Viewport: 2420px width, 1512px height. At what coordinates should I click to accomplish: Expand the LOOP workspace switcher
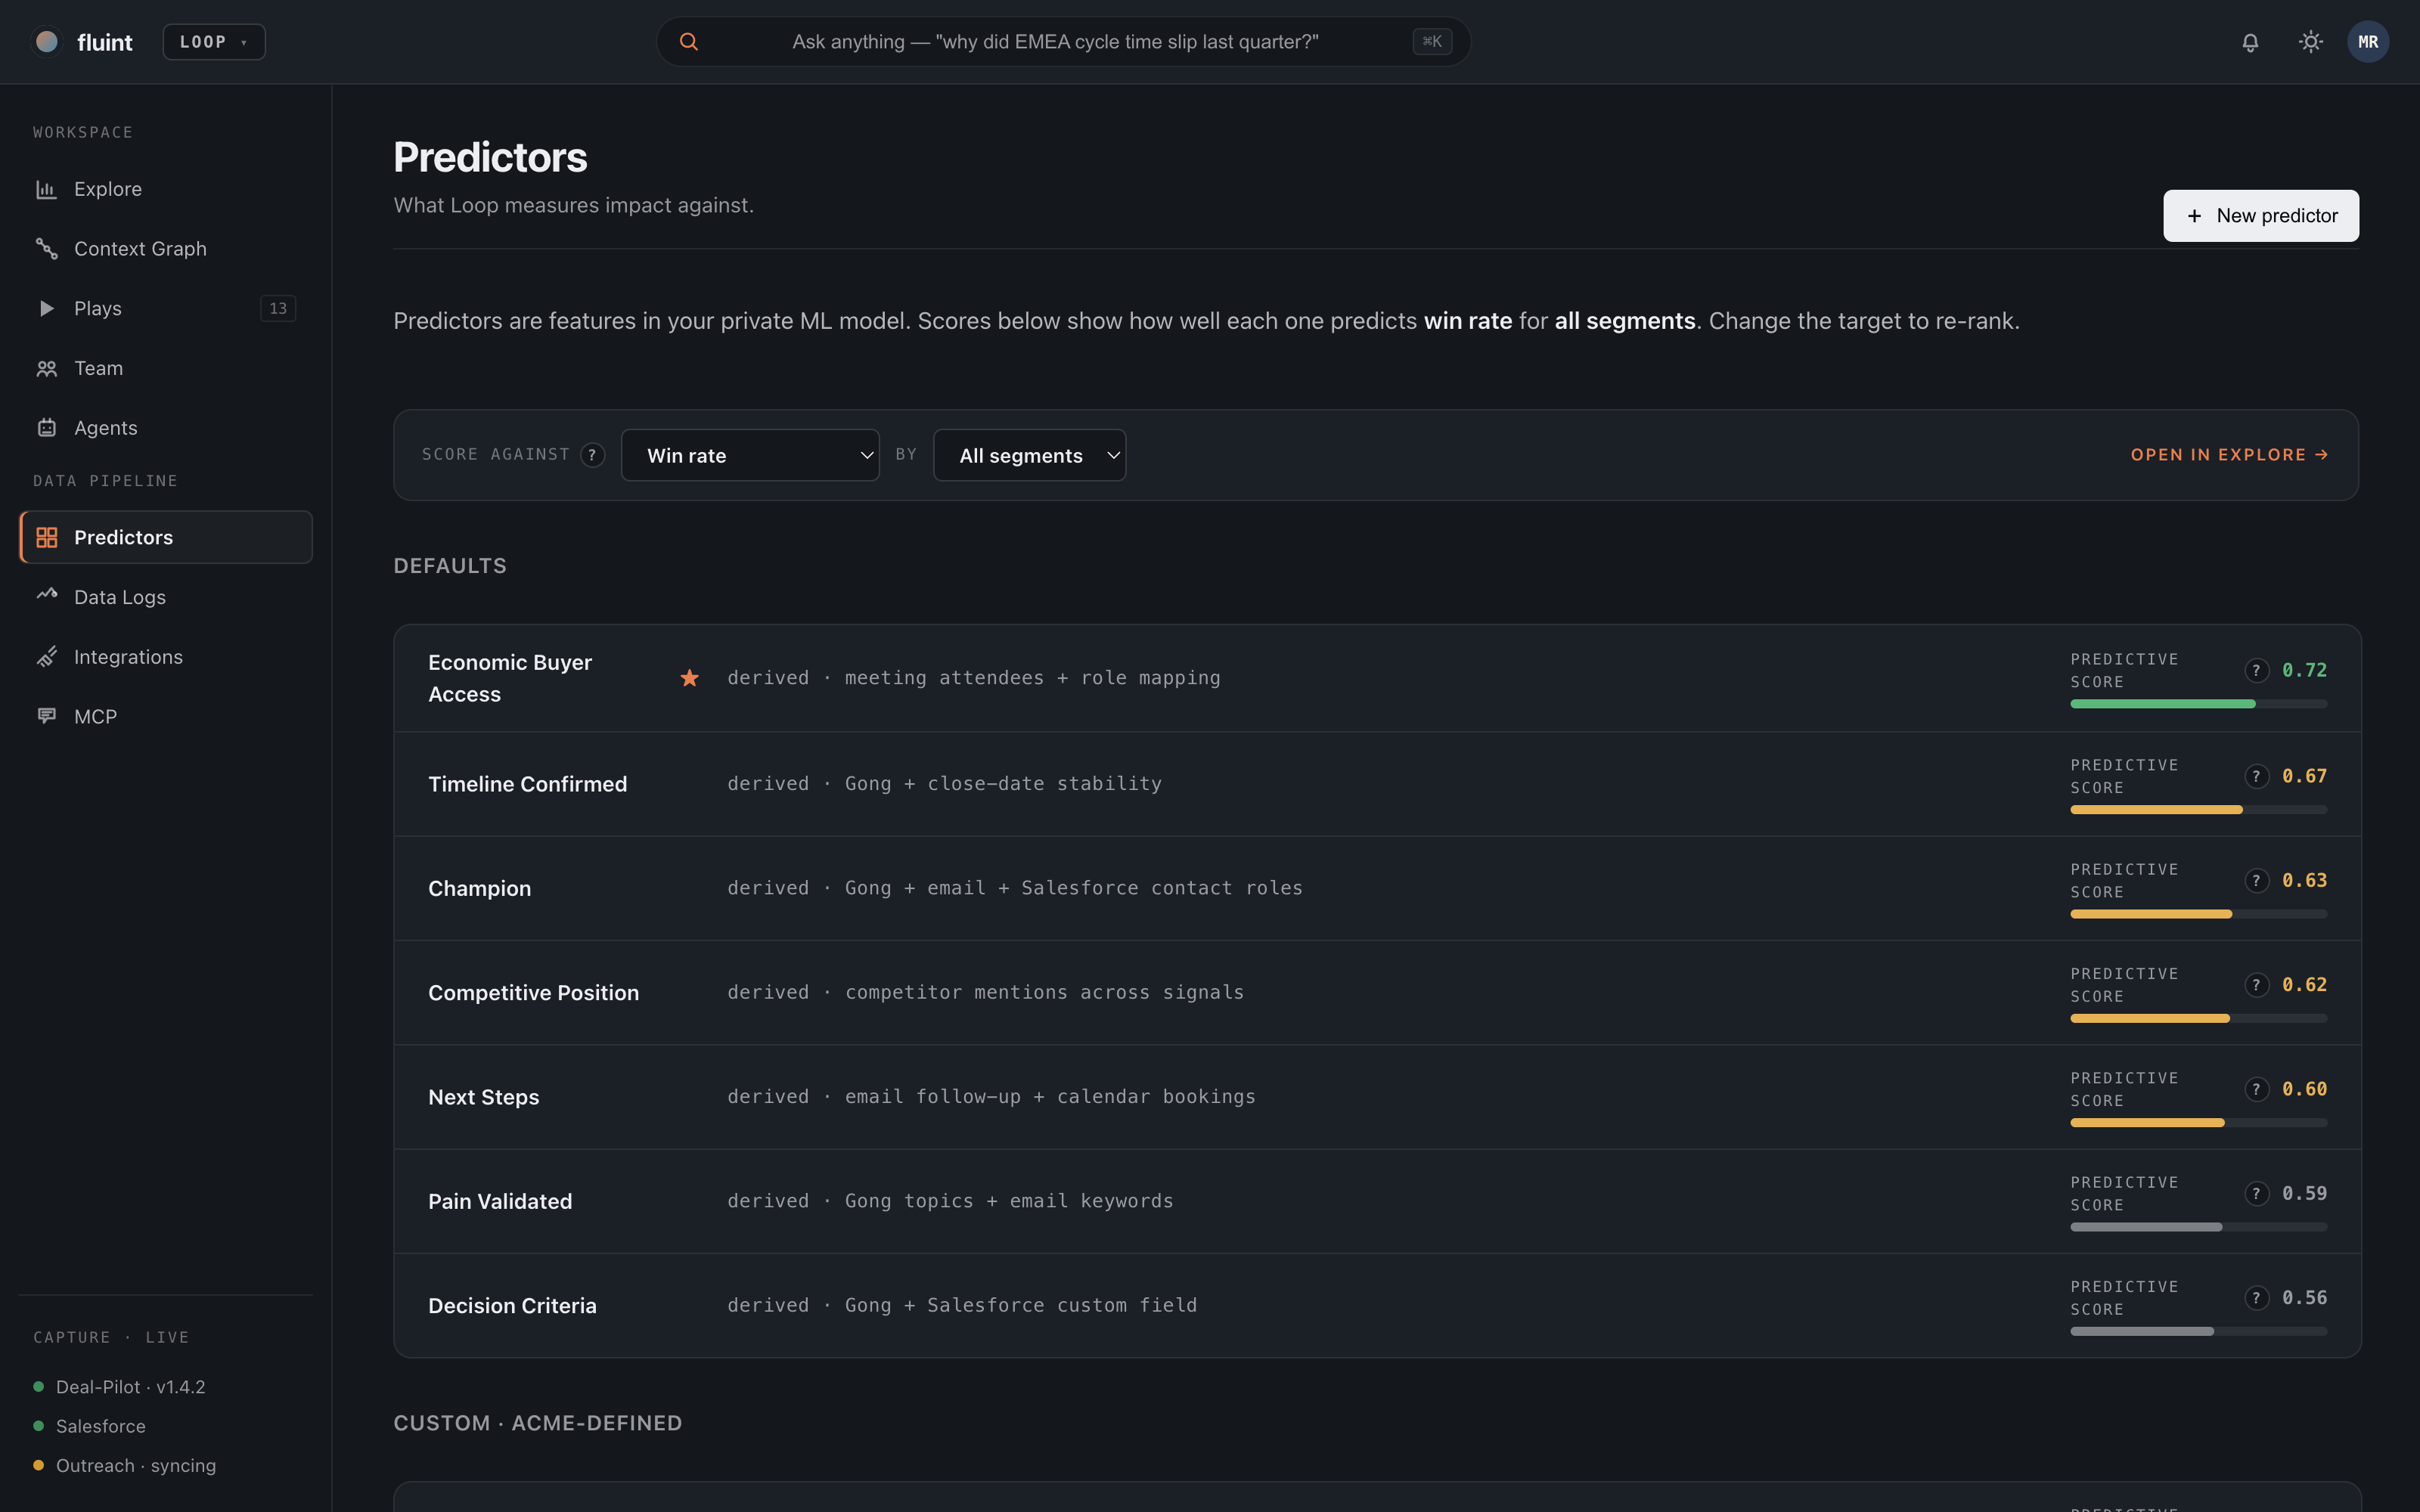point(214,42)
